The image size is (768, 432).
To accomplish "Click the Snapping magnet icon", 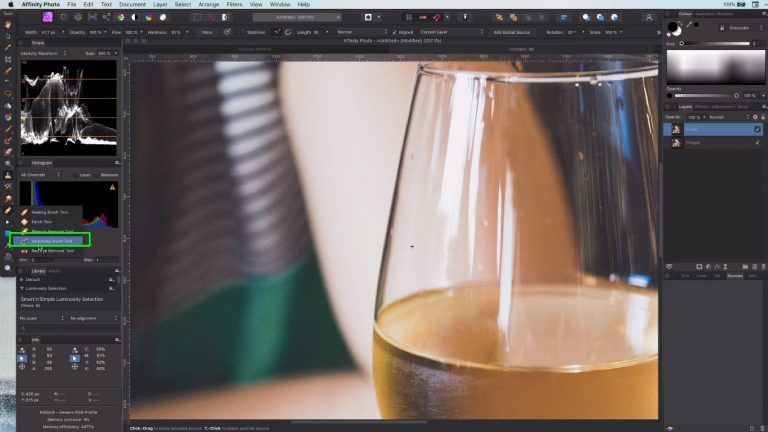I will (x=436, y=17).
